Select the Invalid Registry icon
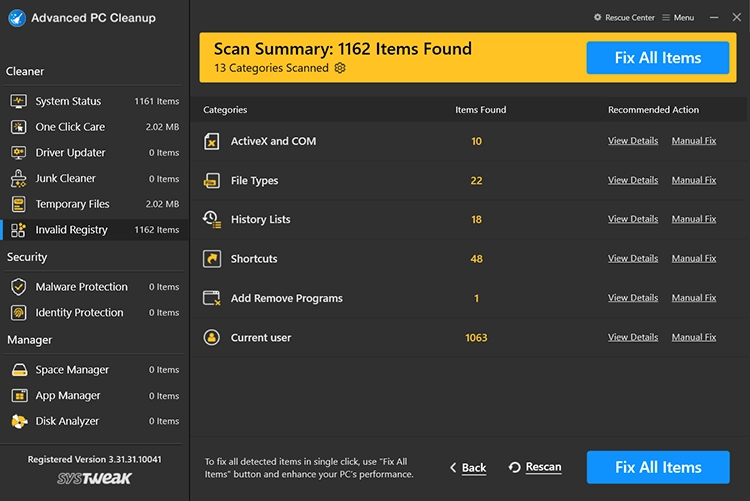Viewport: 750px width, 501px height. [19, 230]
